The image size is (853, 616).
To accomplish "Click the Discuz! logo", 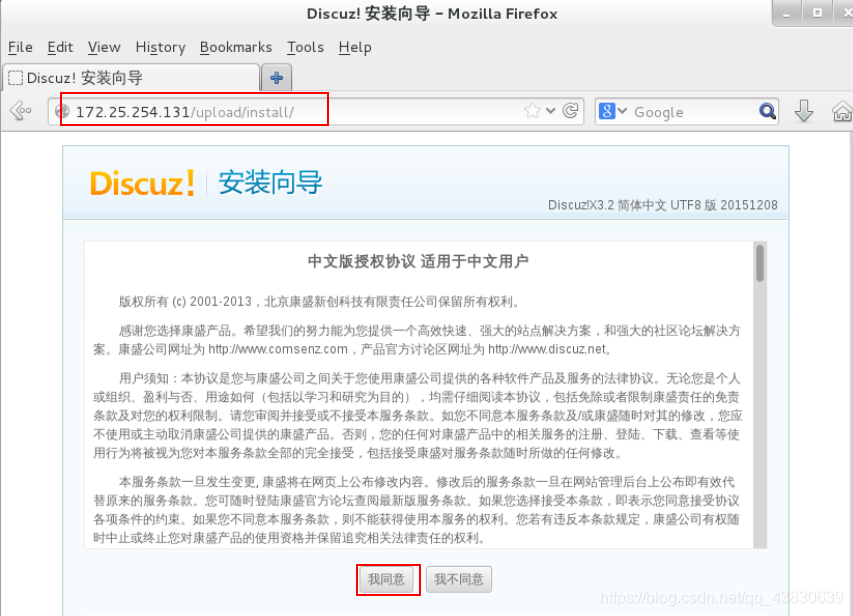I will [142, 183].
